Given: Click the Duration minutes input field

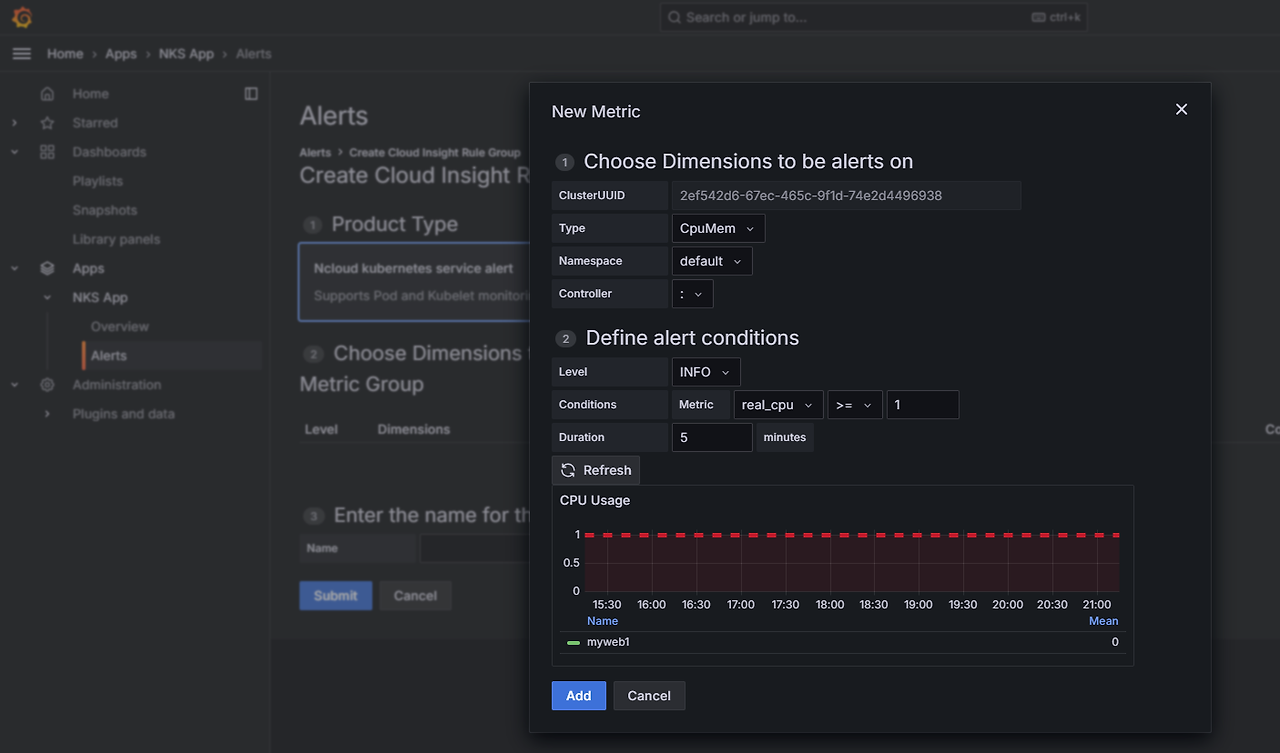Looking at the screenshot, I should 712,438.
